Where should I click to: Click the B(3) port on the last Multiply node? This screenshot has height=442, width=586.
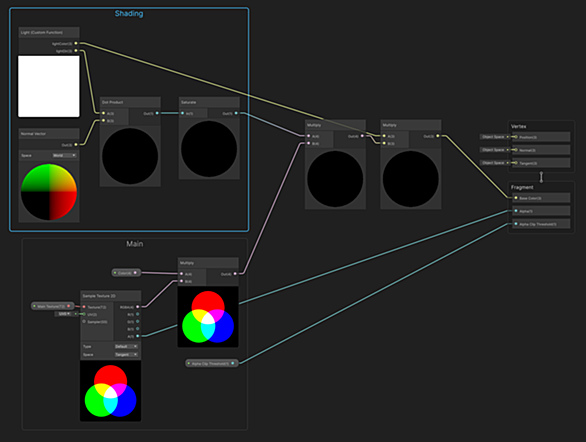[384, 143]
